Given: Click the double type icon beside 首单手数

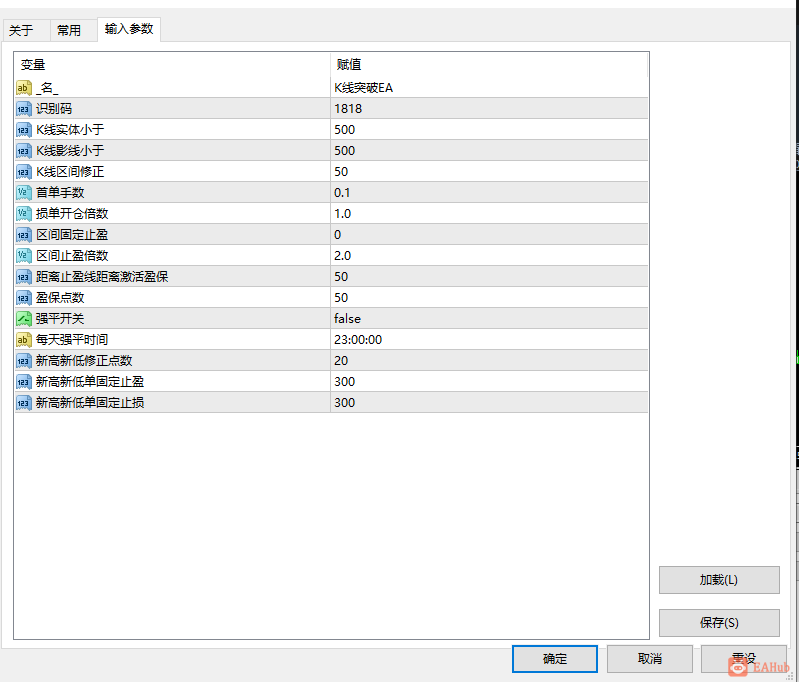Looking at the screenshot, I should pos(23,193).
